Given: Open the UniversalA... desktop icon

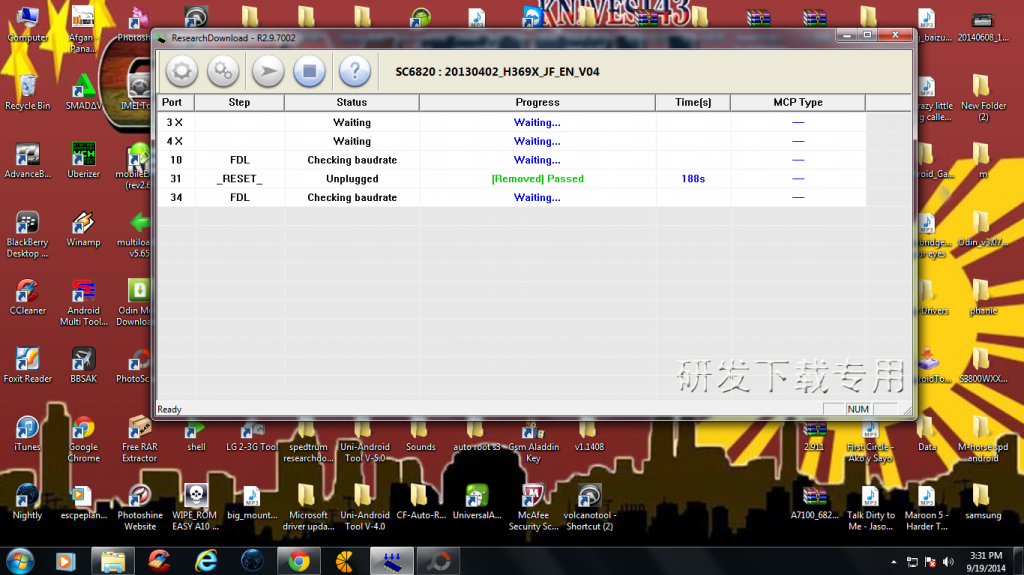Looking at the screenshot, I should (x=477, y=502).
